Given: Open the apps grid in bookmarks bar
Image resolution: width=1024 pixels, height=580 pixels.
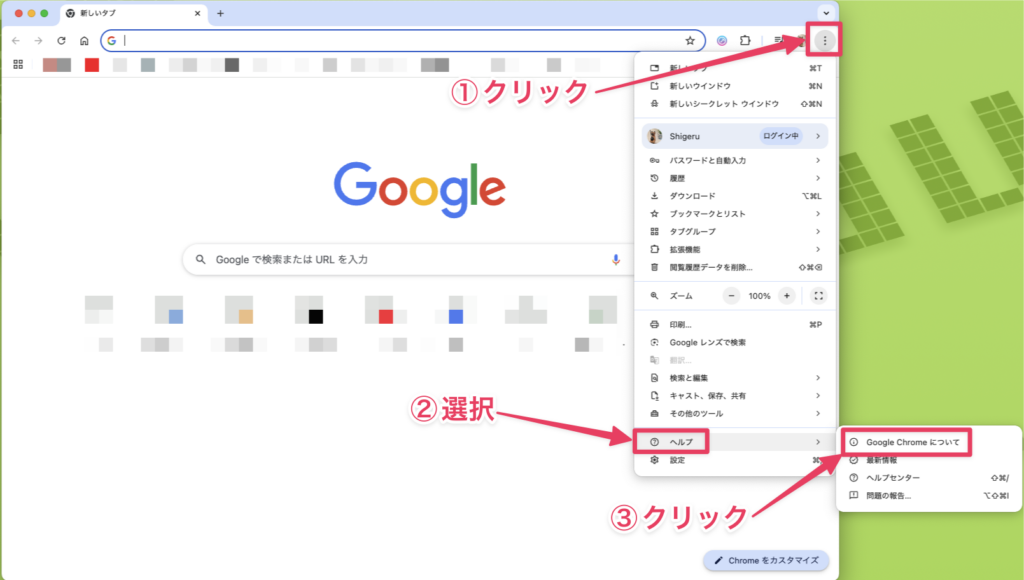Looking at the screenshot, I should coord(18,64).
